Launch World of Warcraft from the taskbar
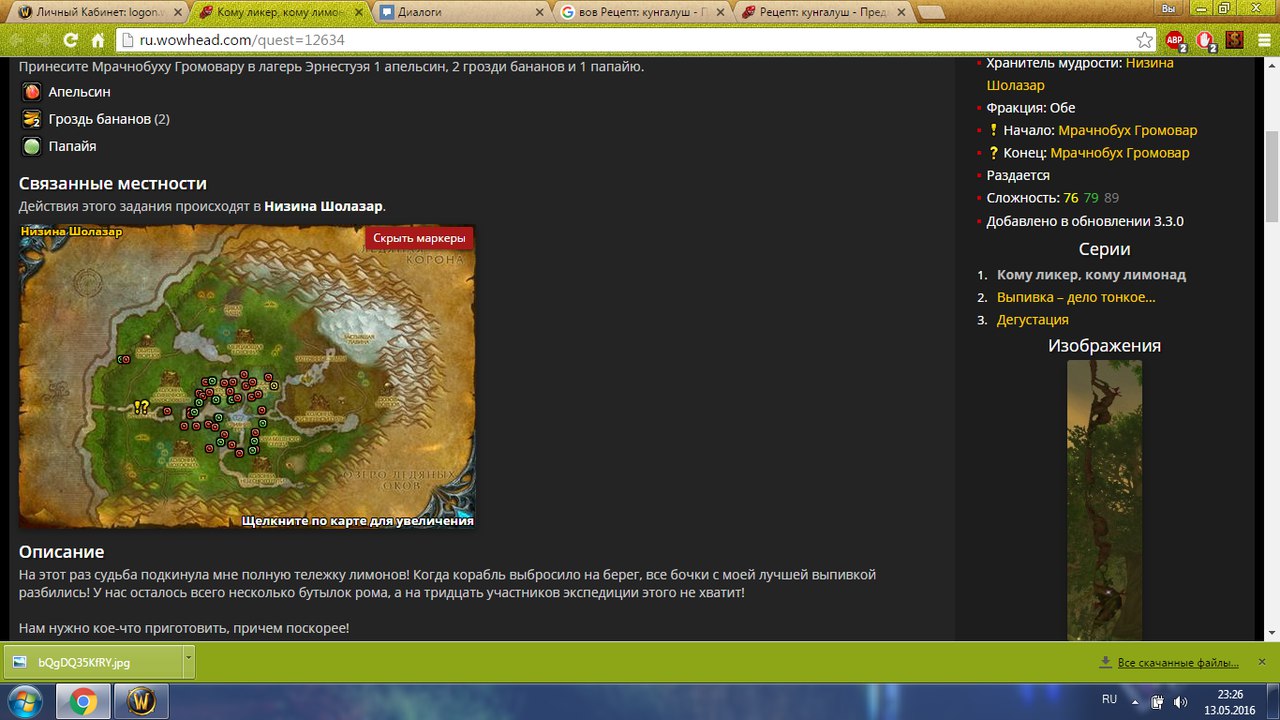The image size is (1280, 720). [x=141, y=701]
